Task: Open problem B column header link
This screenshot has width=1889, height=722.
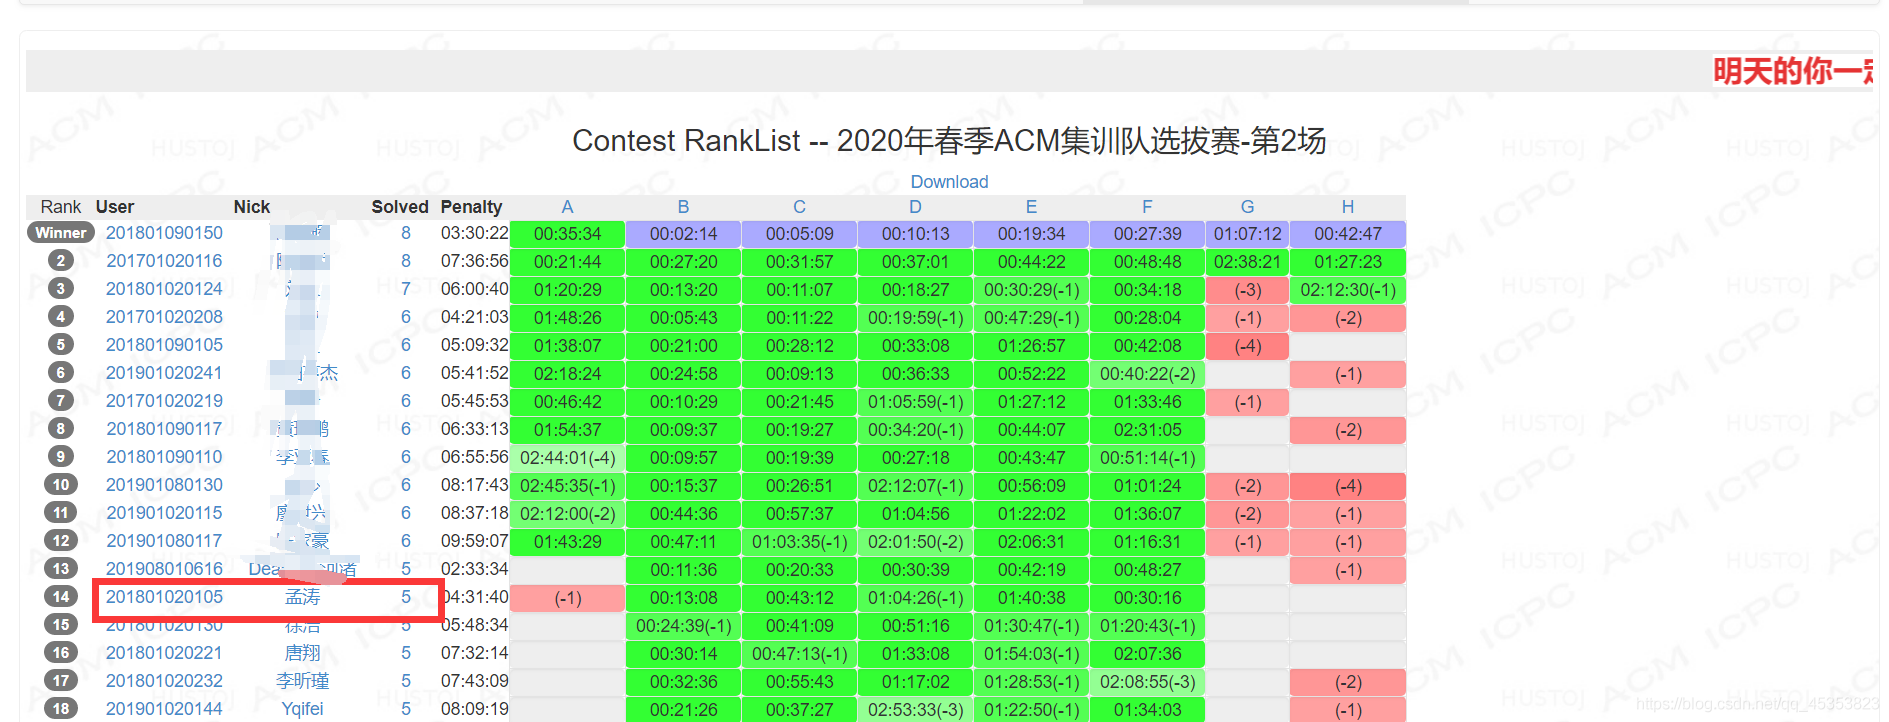Action: (683, 207)
